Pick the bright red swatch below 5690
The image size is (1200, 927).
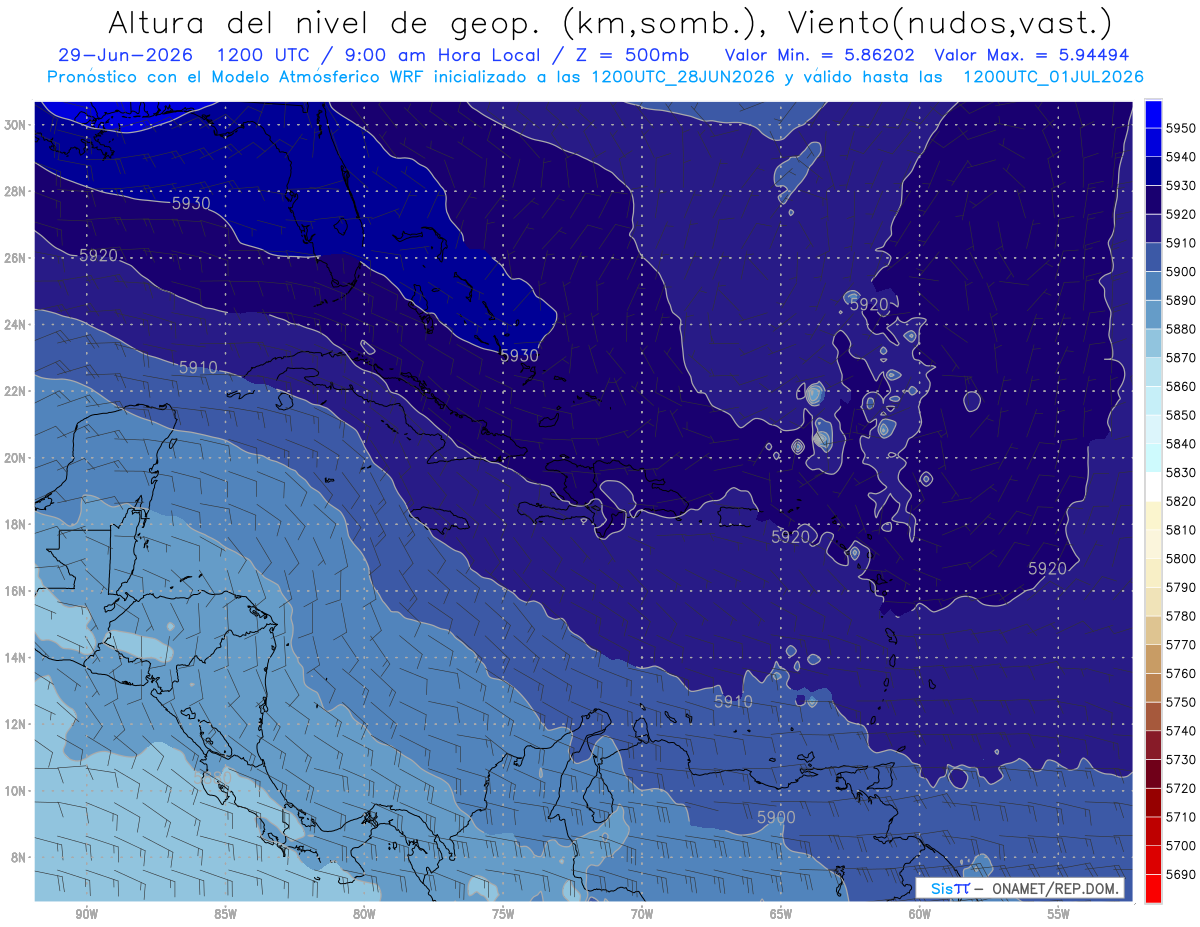point(1153,888)
